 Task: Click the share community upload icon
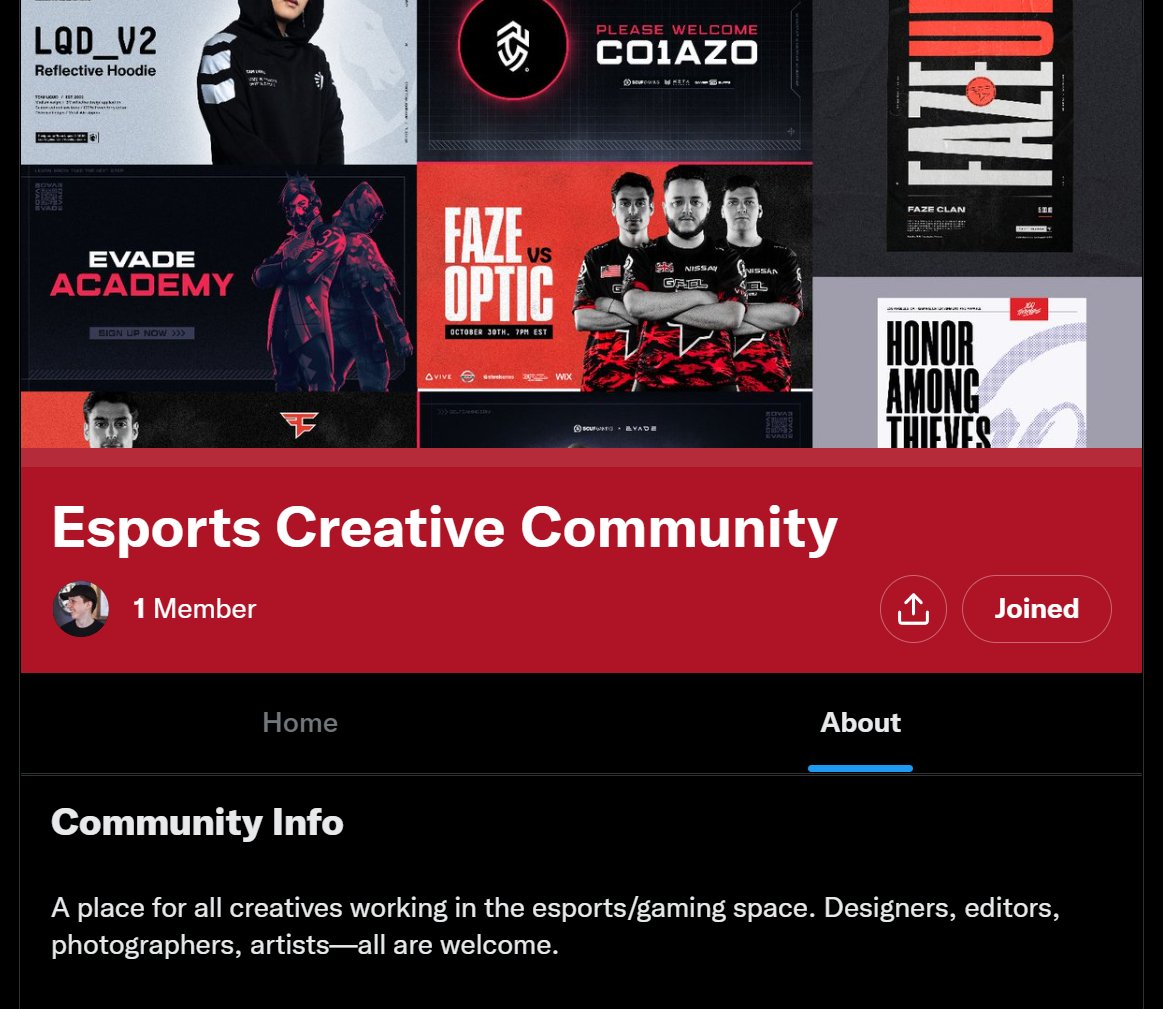[x=913, y=609]
